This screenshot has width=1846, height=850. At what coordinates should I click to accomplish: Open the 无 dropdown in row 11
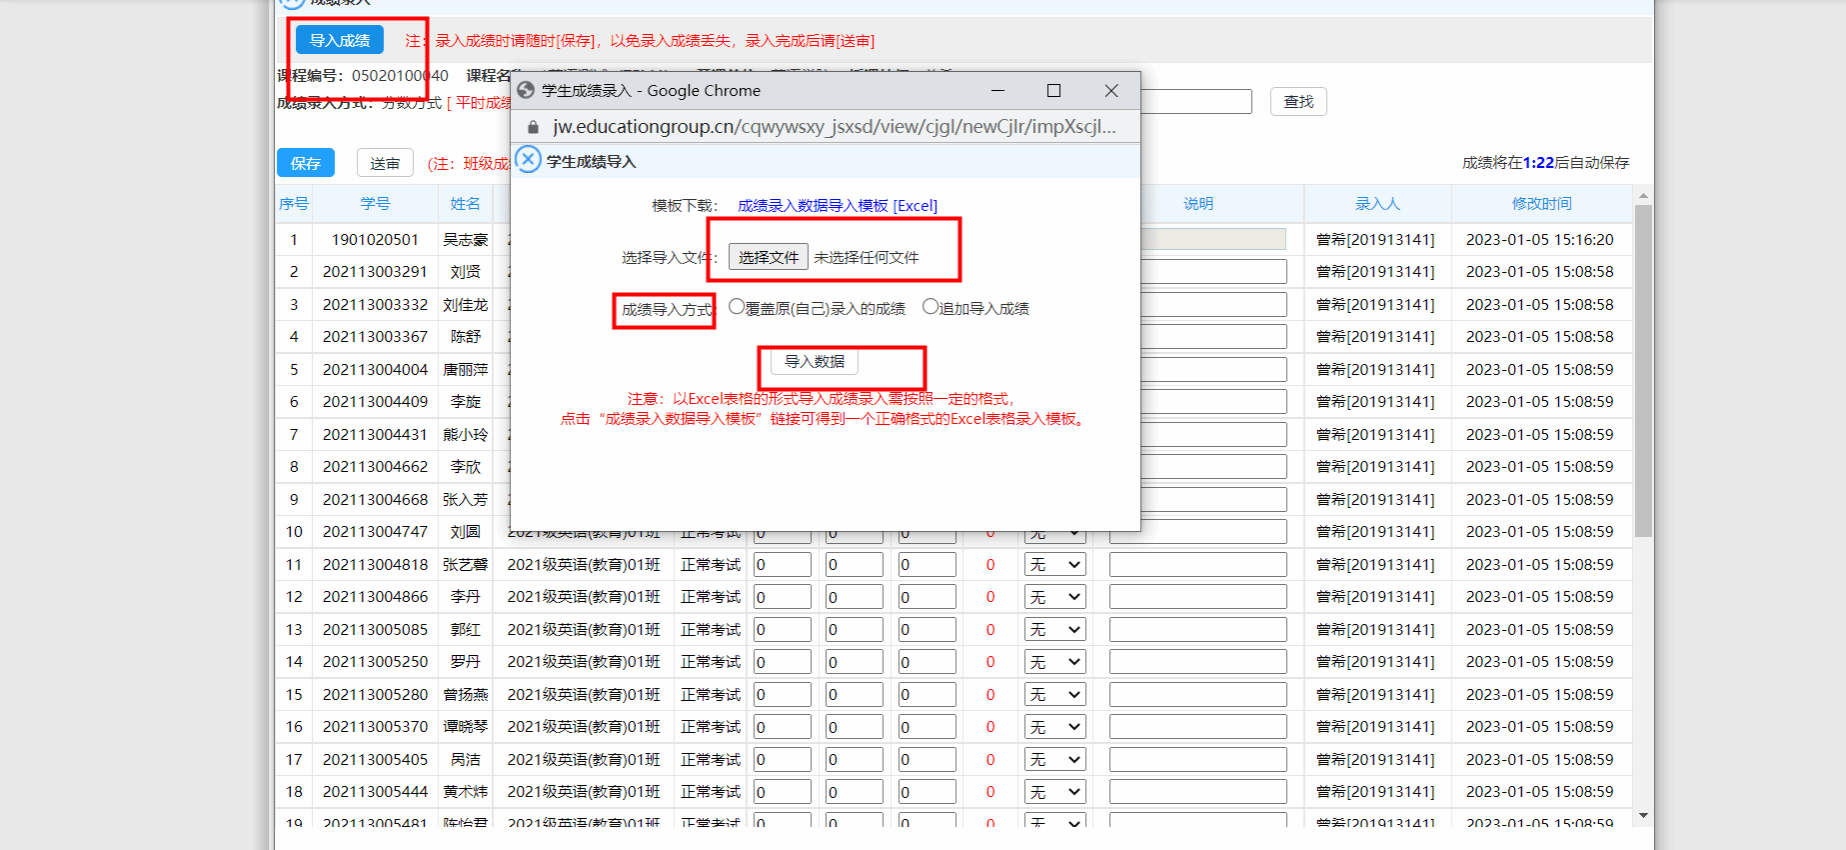point(1055,565)
